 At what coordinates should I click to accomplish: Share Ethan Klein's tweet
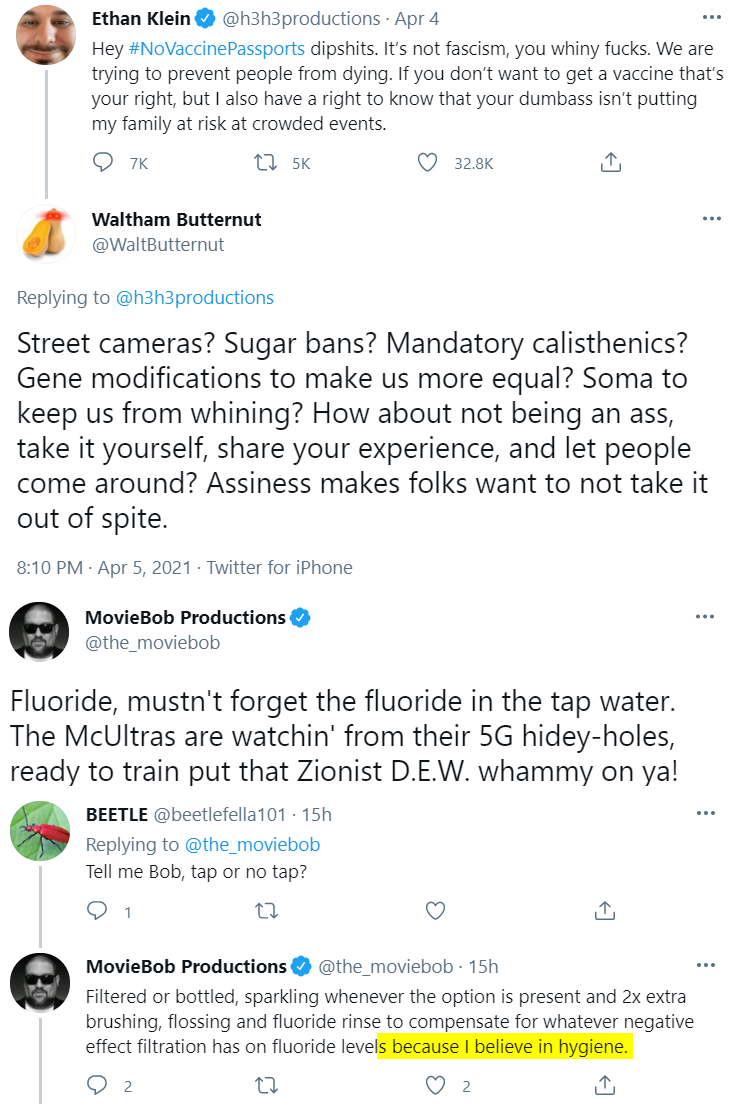click(x=610, y=162)
